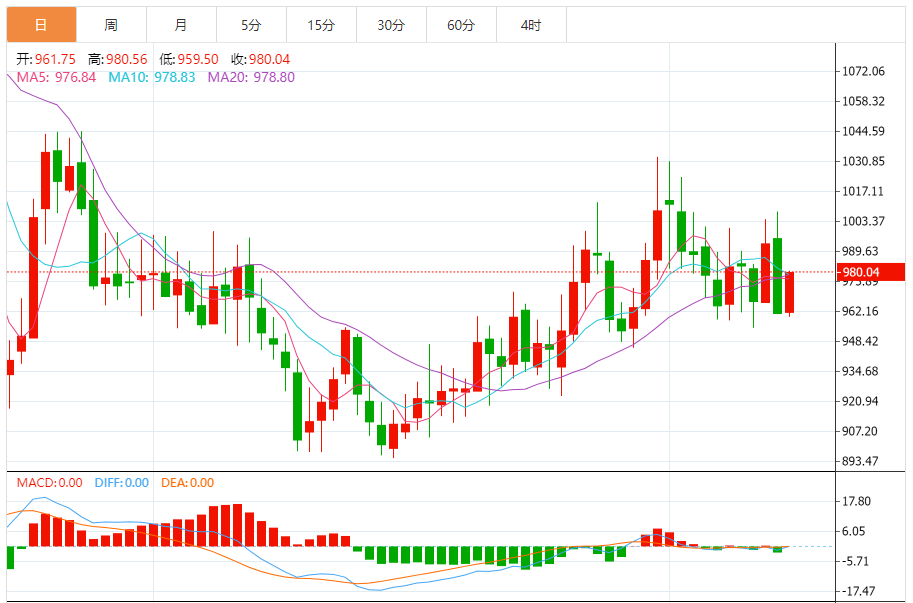The image size is (913, 603).
Task: Click the high price 980.56 value
Action: coord(126,59)
